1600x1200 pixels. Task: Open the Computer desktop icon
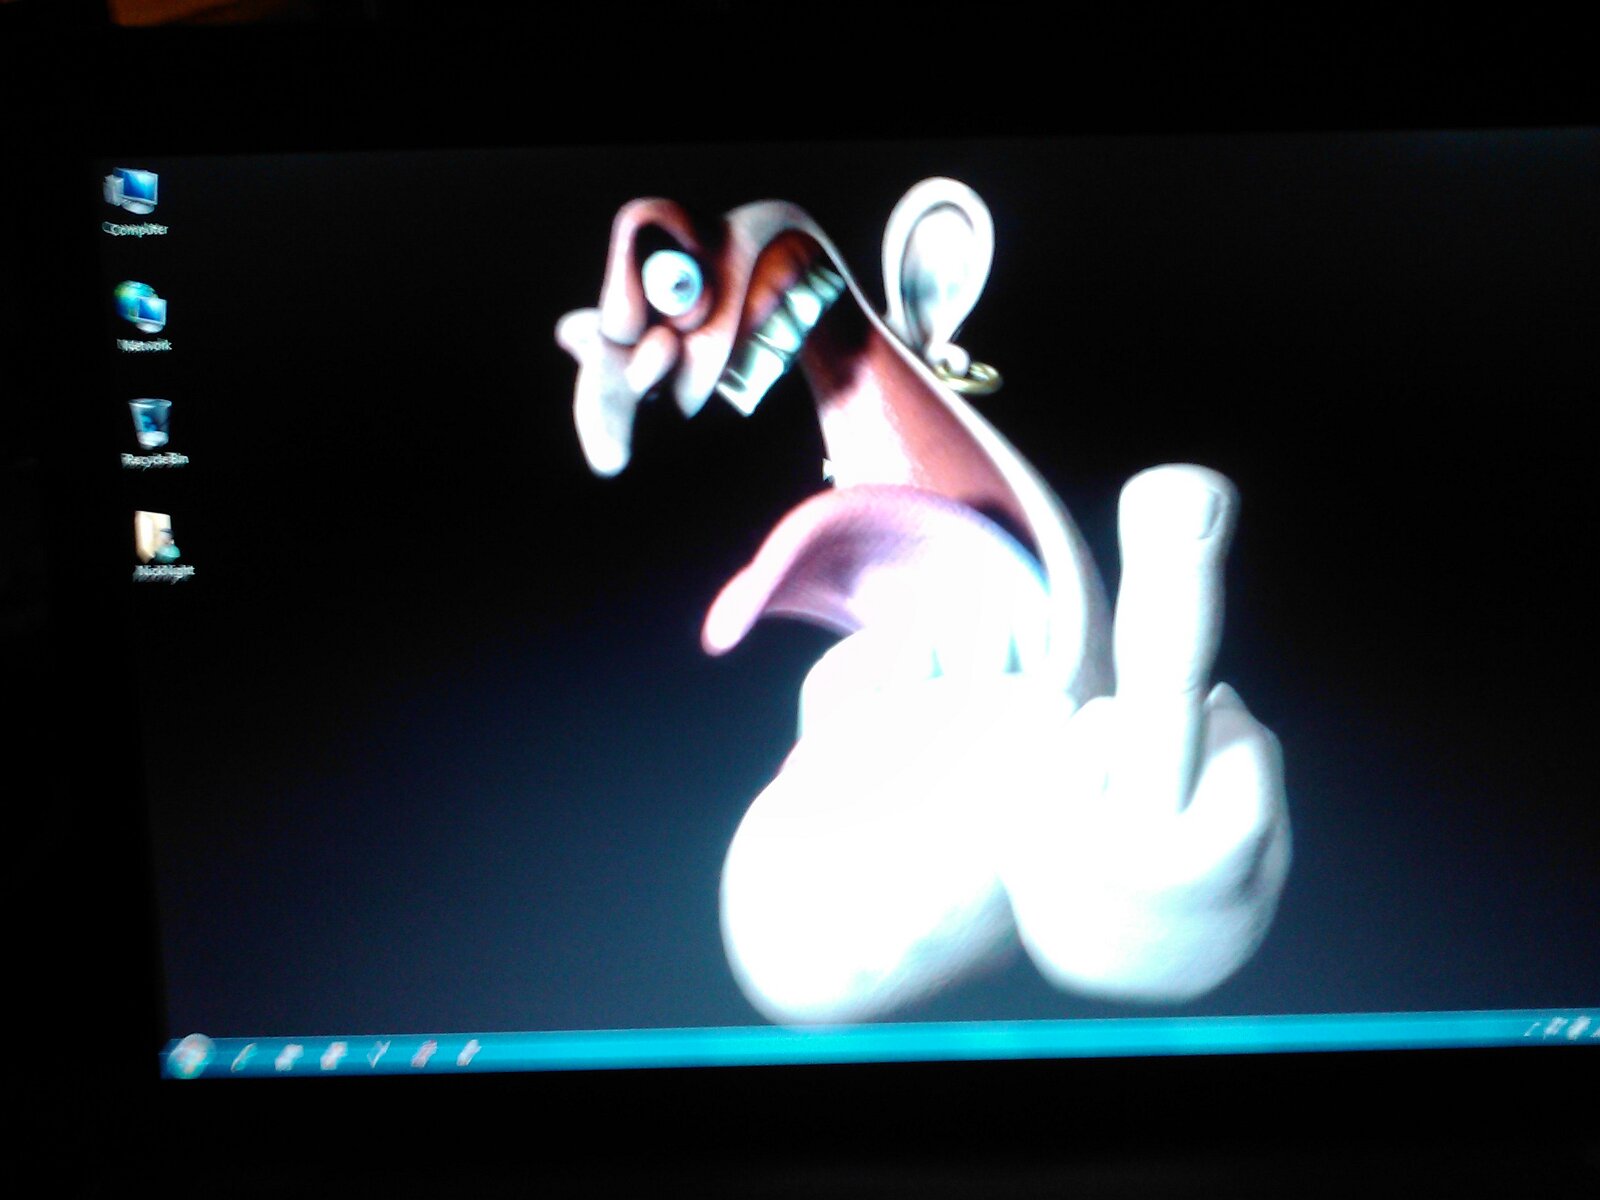[x=132, y=190]
